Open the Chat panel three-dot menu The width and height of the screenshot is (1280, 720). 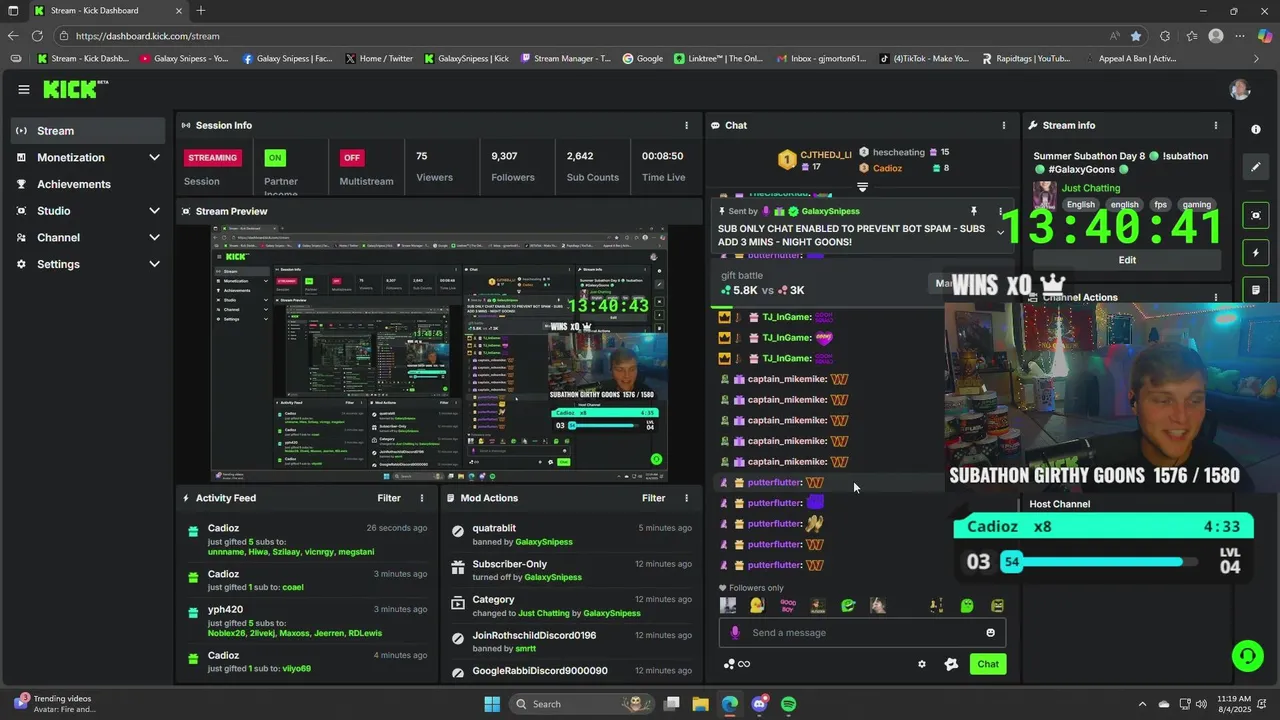click(1004, 125)
